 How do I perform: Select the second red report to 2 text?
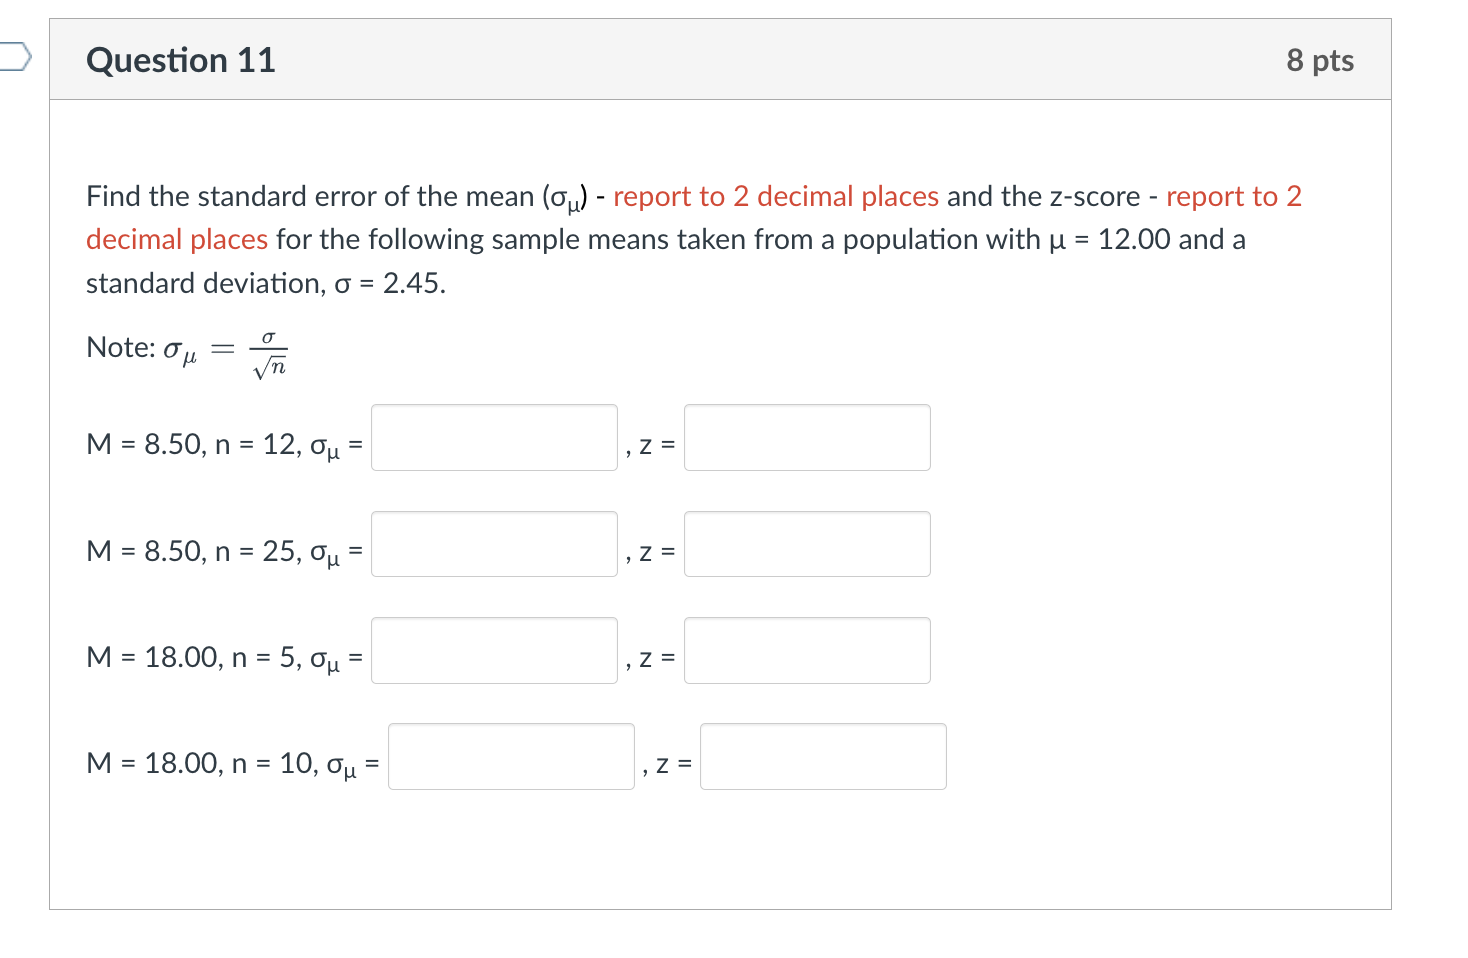click(x=1233, y=196)
